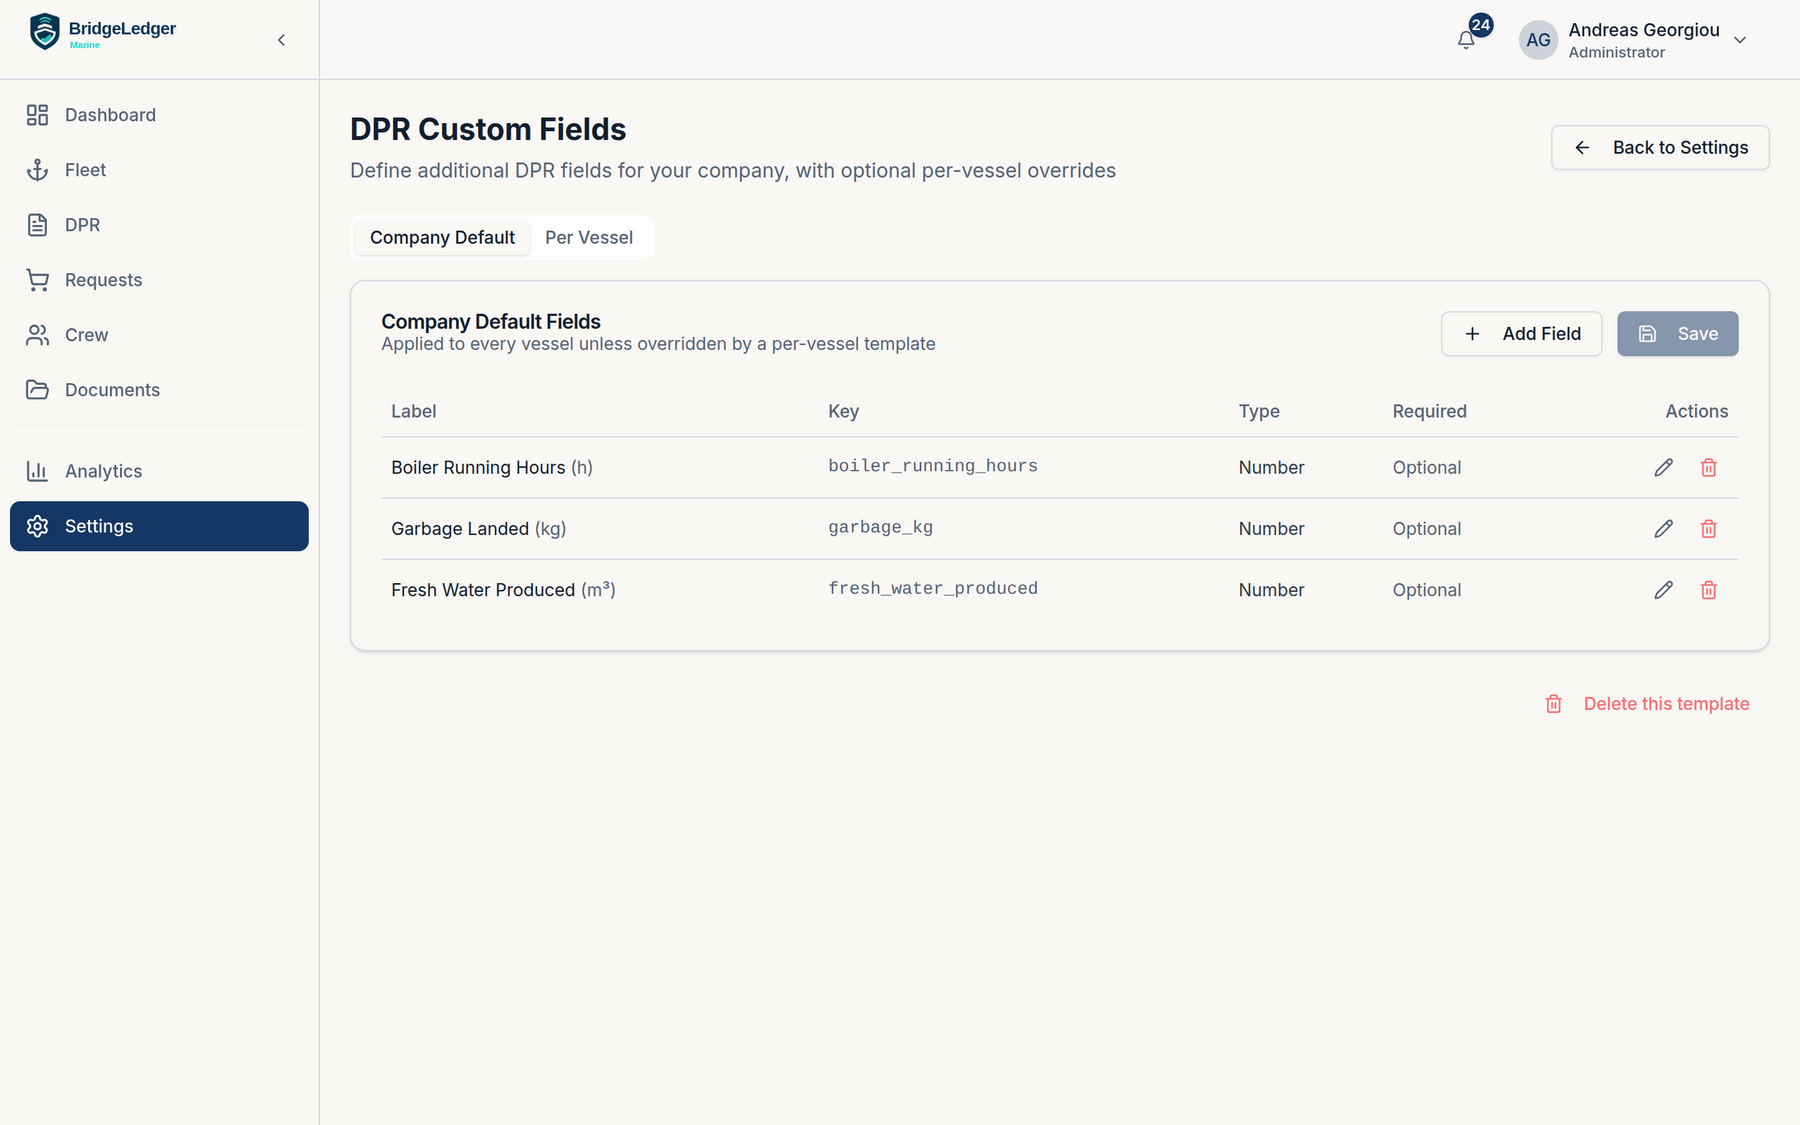Viewport: 1800px width, 1125px height.
Task: Open Documents in the sidebar
Action: tap(159, 390)
